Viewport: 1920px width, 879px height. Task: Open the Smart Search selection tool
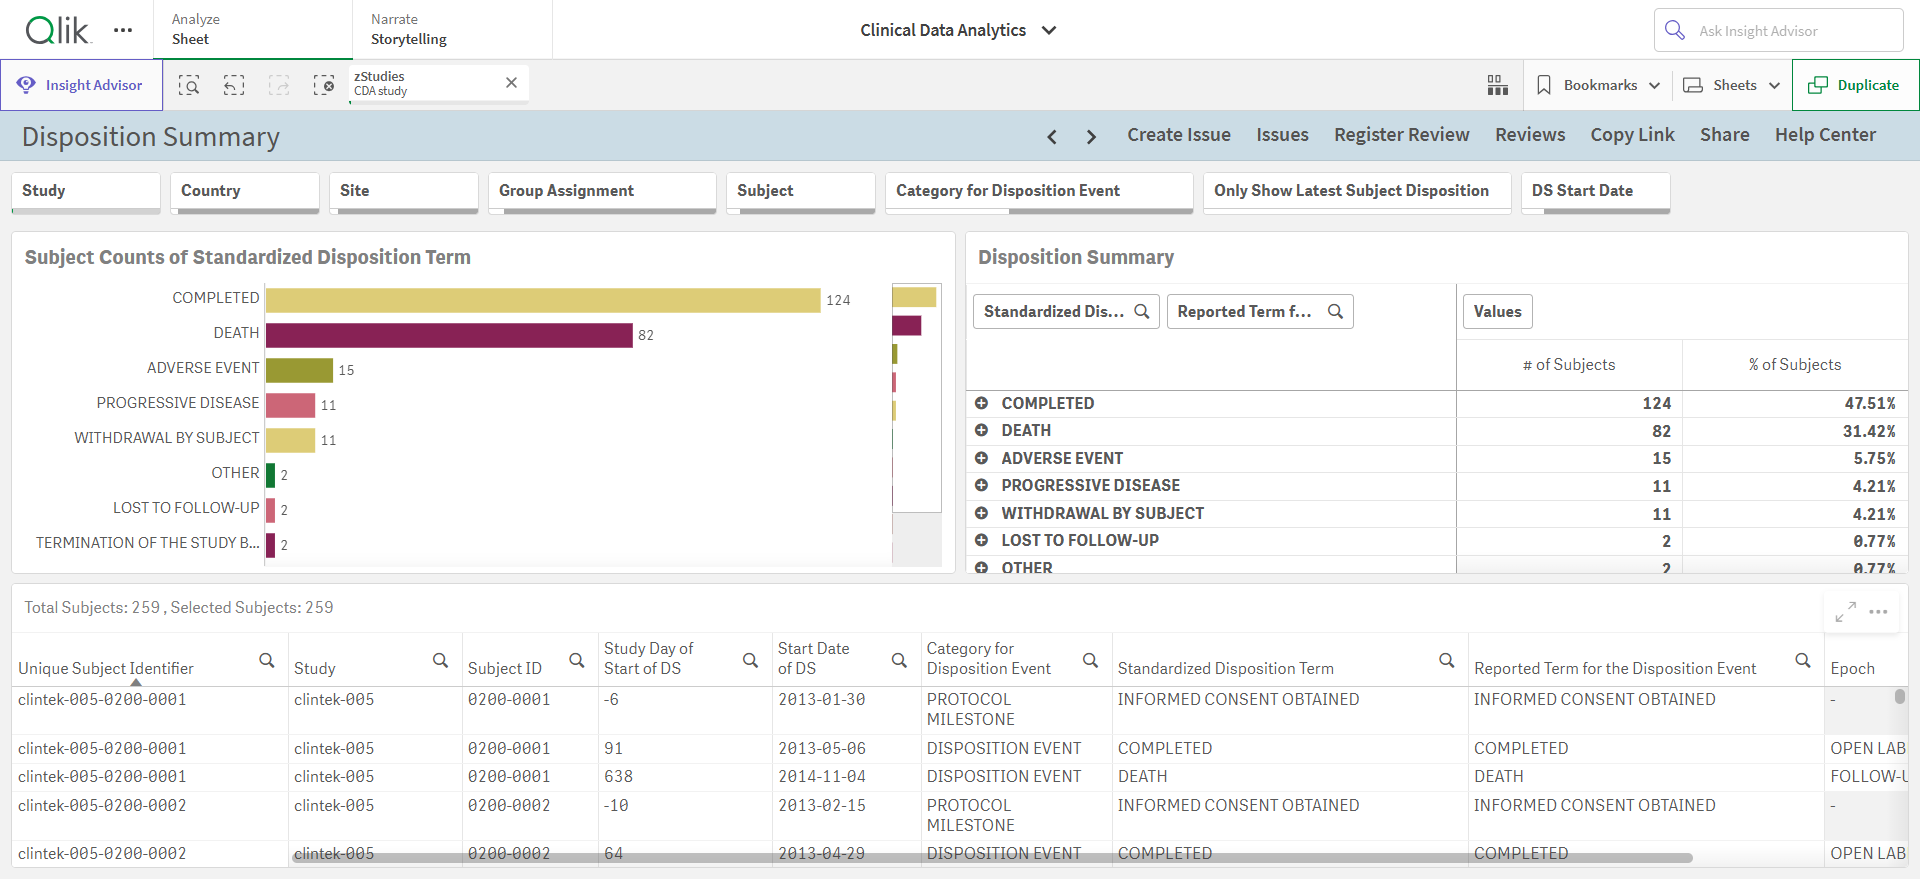(x=189, y=85)
